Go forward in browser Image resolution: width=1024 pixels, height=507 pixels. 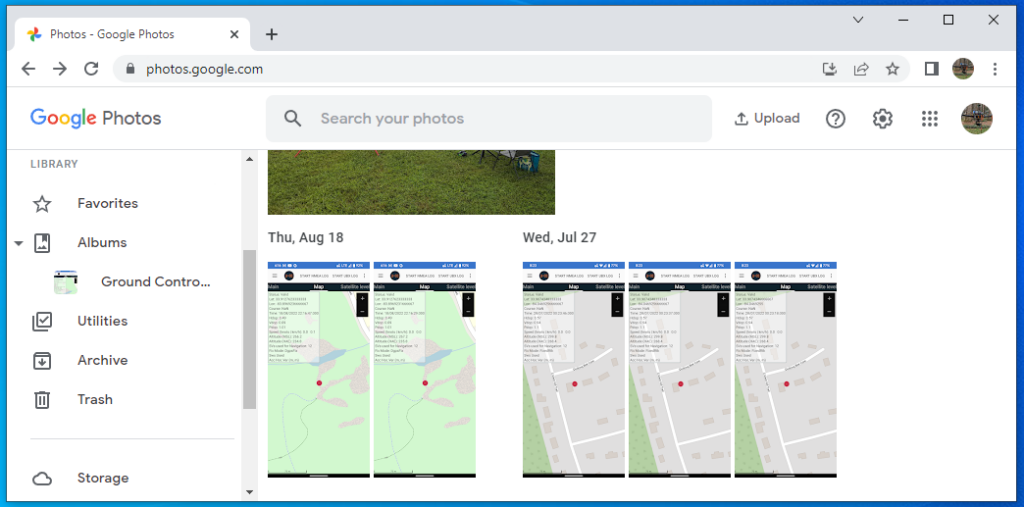pyautogui.click(x=60, y=69)
